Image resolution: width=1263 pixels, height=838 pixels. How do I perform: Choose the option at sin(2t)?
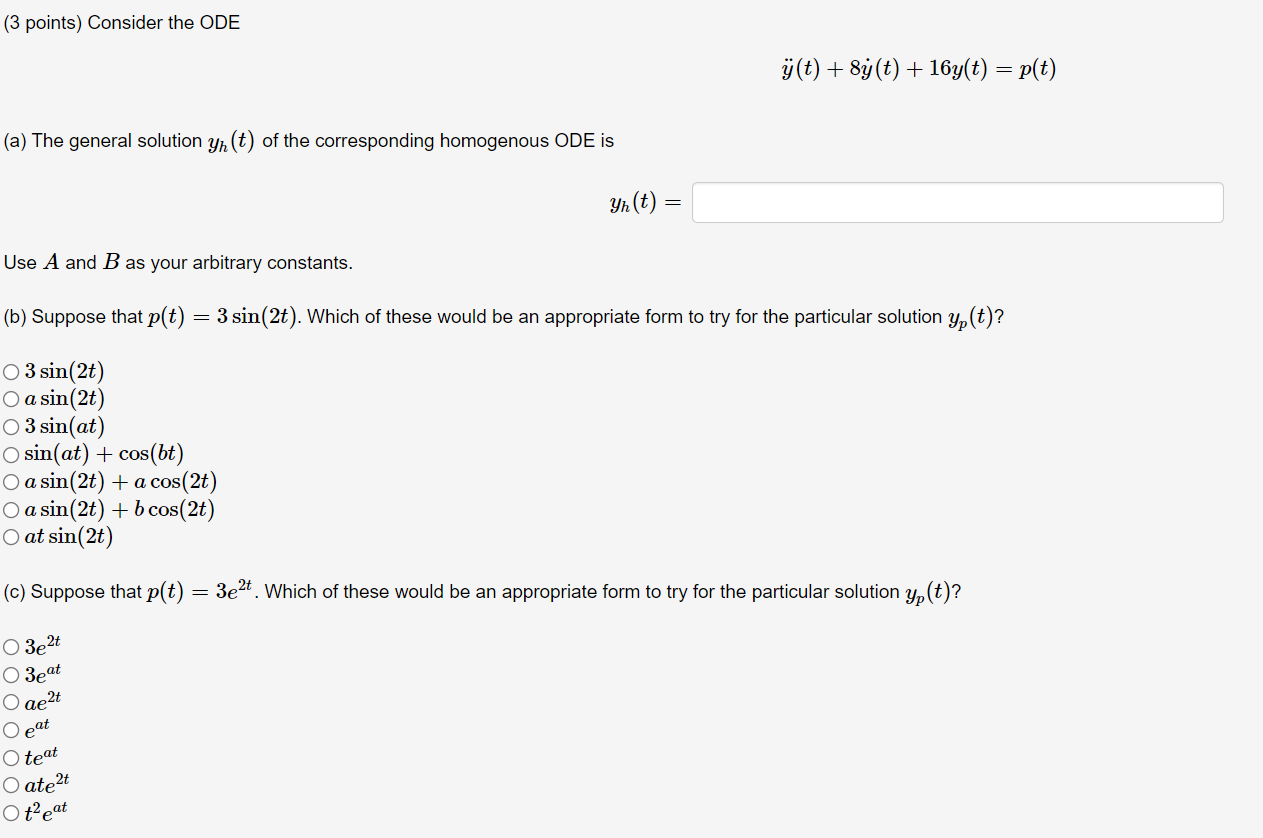tap(11, 537)
